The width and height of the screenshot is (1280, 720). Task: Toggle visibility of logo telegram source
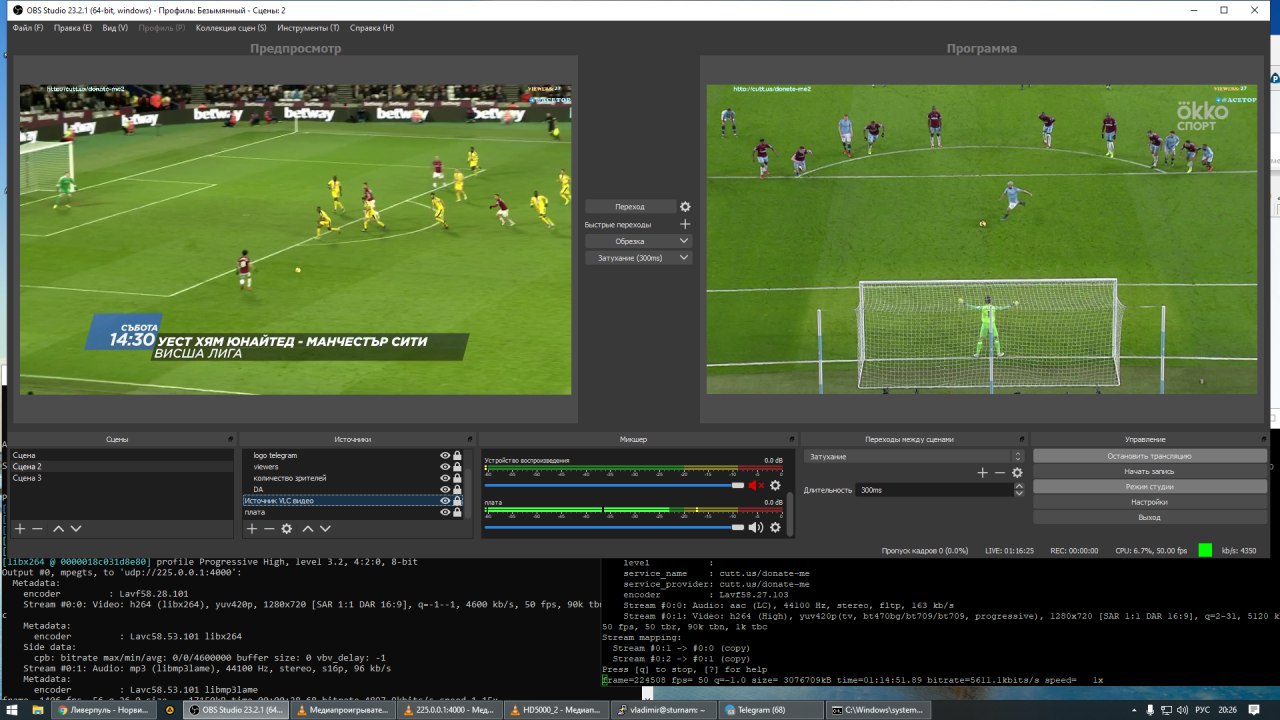coord(445,456)
